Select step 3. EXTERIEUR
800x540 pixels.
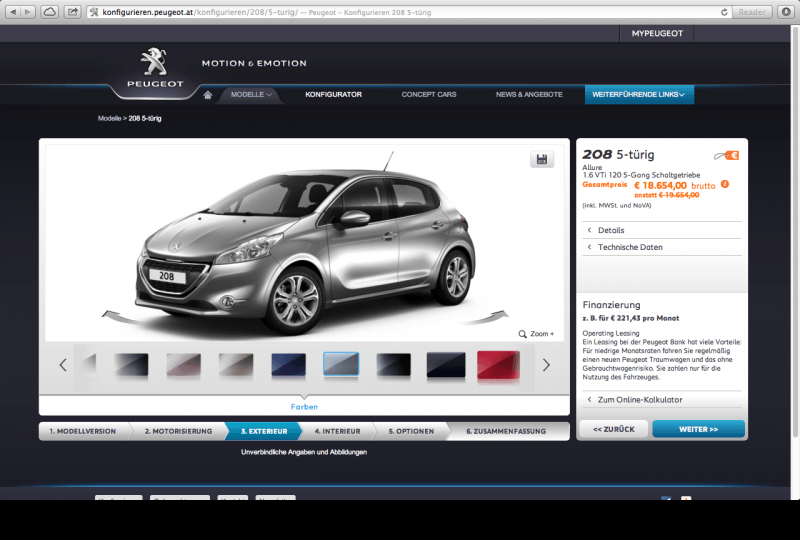pos(264,431)
